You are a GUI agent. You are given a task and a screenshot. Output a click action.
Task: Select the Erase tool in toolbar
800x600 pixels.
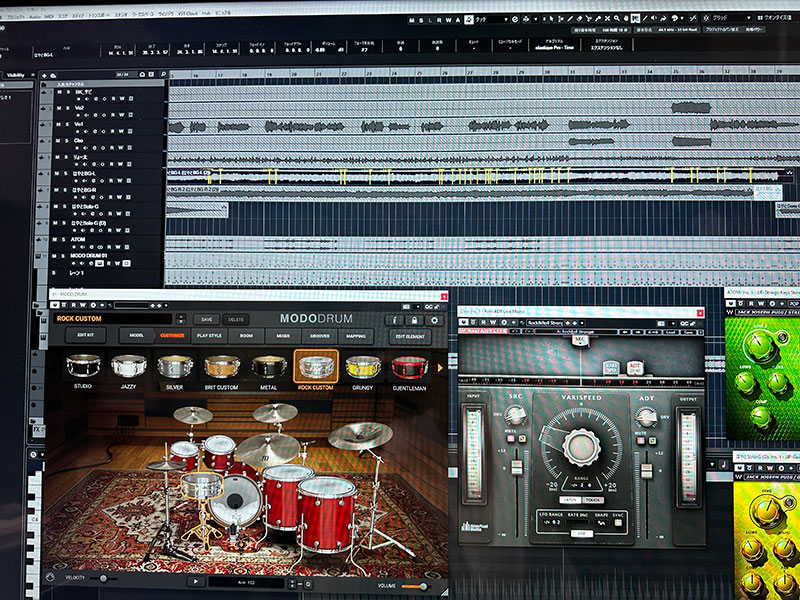click(579, 19)
